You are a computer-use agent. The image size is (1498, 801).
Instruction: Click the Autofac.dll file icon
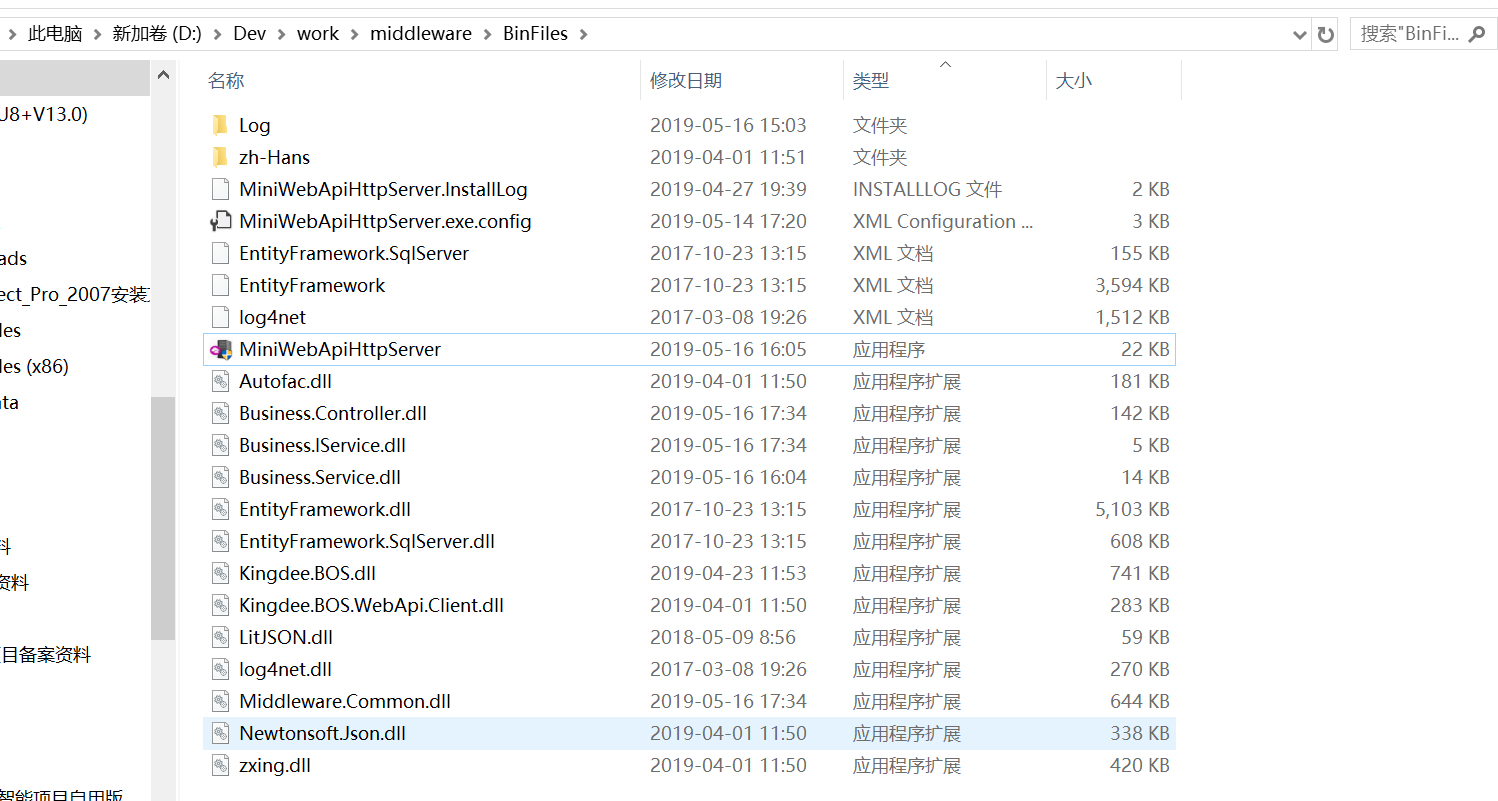pyautogui.click(x=221, y=381)
